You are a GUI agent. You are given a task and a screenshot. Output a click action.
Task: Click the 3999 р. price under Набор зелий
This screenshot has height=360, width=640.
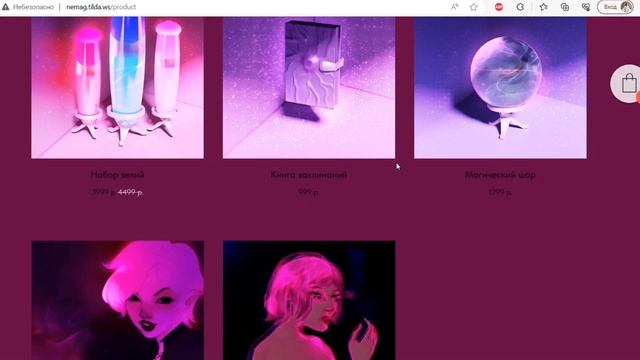(104, 192)
